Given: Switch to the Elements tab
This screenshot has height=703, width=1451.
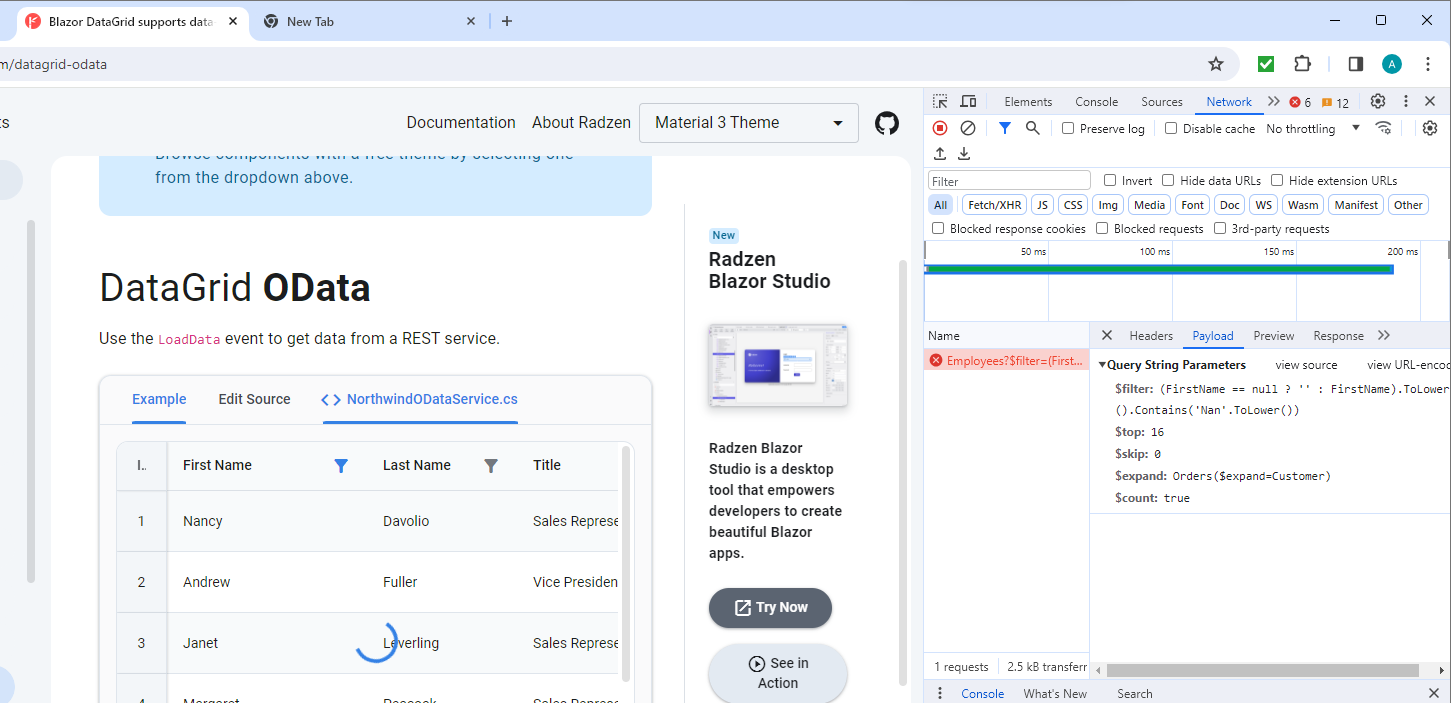Looking at the screenshot, I should 1028,101.
